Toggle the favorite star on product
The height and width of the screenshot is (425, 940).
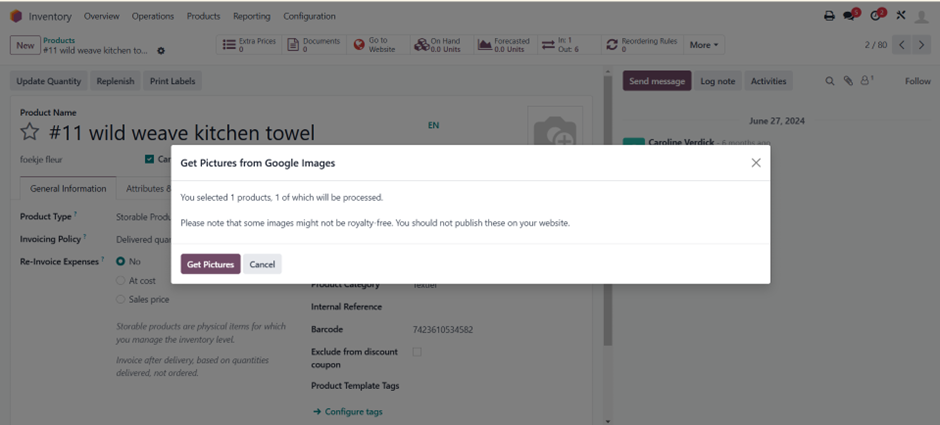(30, 132)
